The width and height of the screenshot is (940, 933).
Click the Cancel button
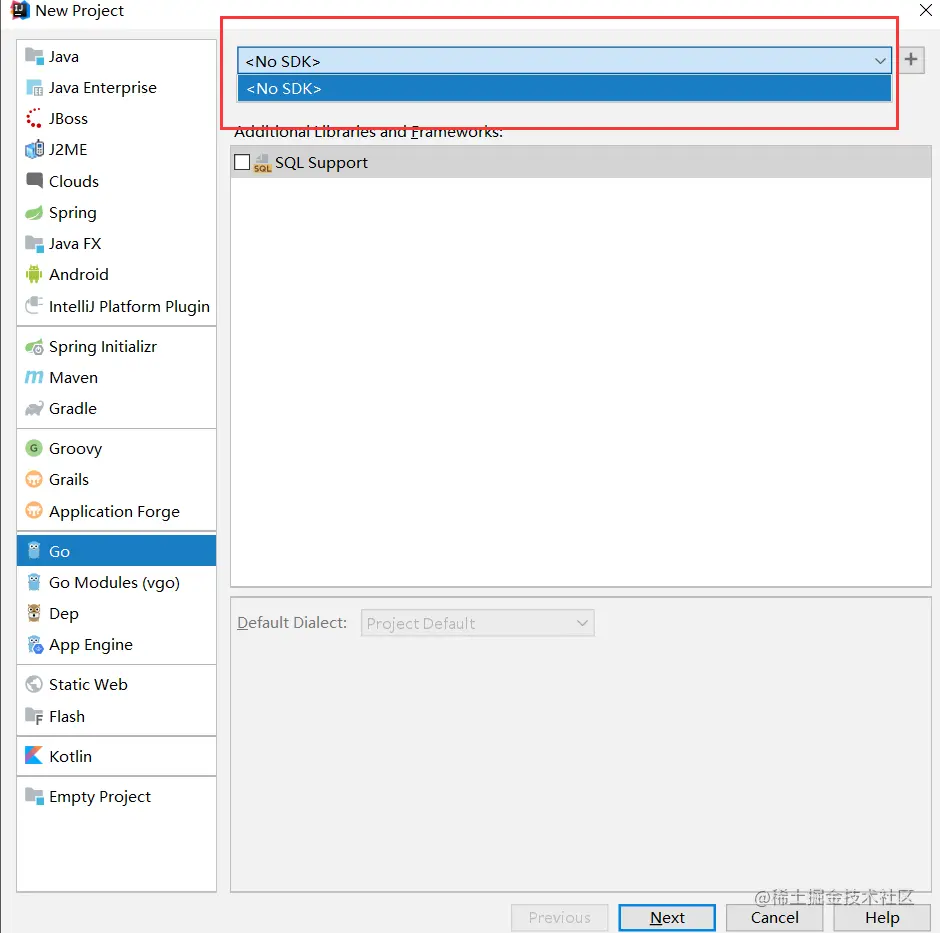pyautogui.click(x=774, y=917)
